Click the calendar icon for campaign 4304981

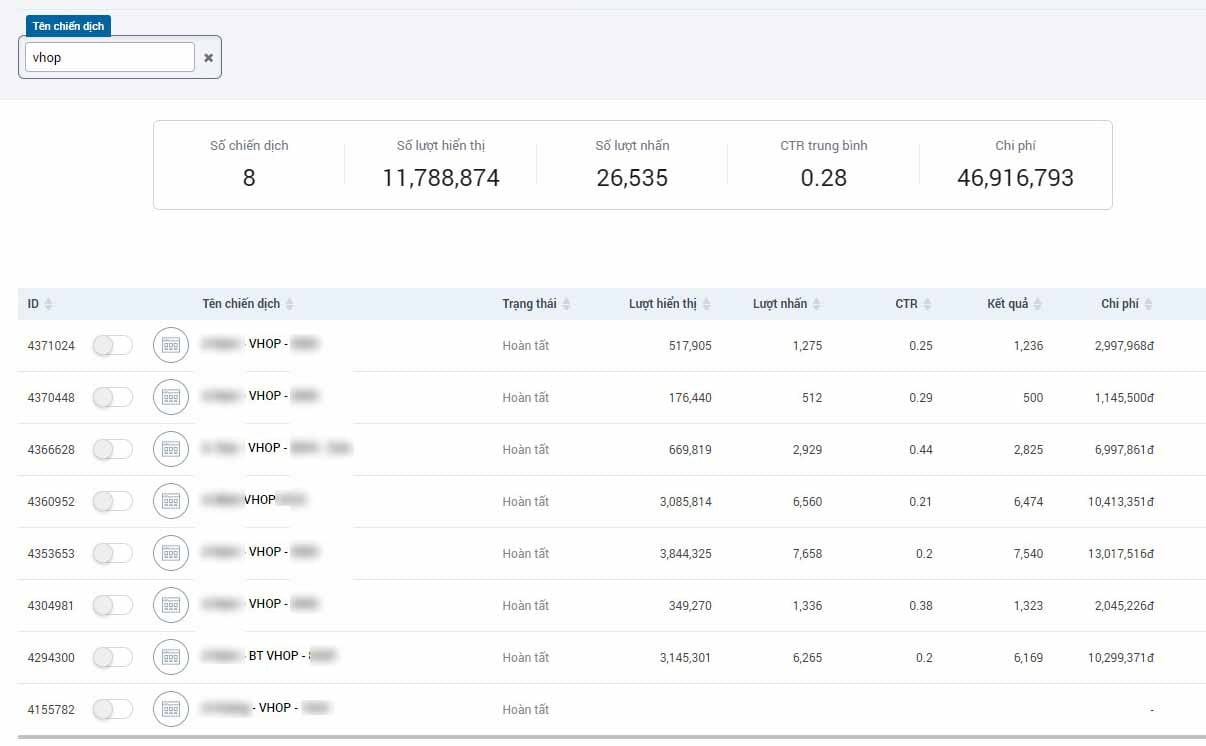170,605
